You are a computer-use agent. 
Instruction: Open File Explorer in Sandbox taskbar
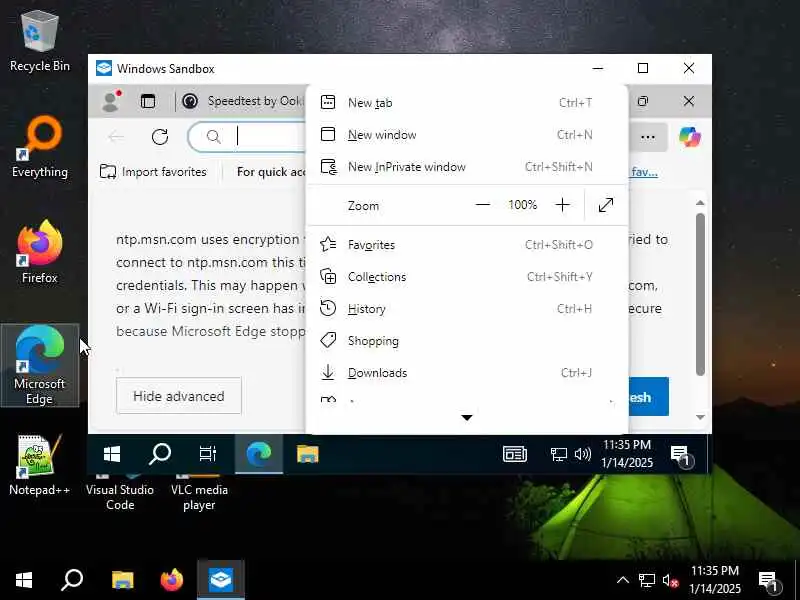pyautogui.click(x=308, y=454)
